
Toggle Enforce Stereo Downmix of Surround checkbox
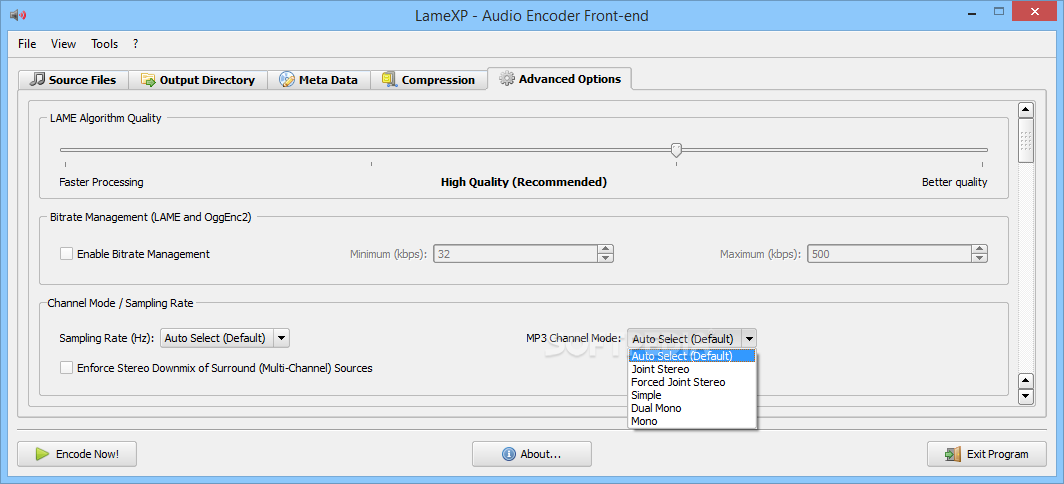66,368
